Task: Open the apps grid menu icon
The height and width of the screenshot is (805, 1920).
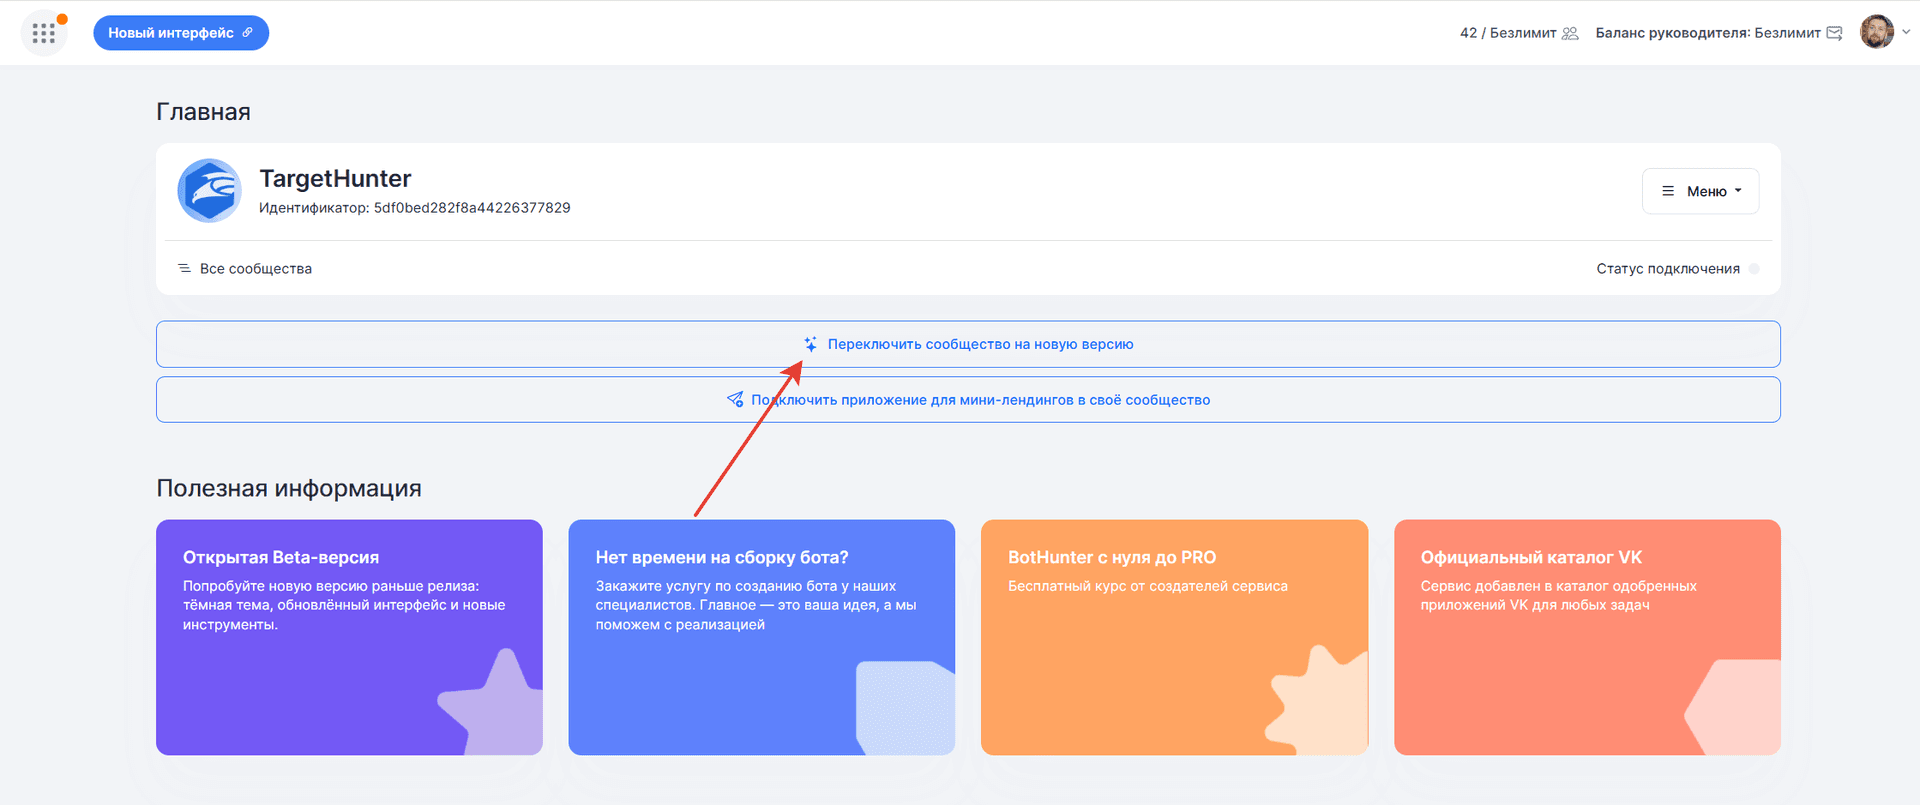Action: pyautogui.click(x=43, y=33)
